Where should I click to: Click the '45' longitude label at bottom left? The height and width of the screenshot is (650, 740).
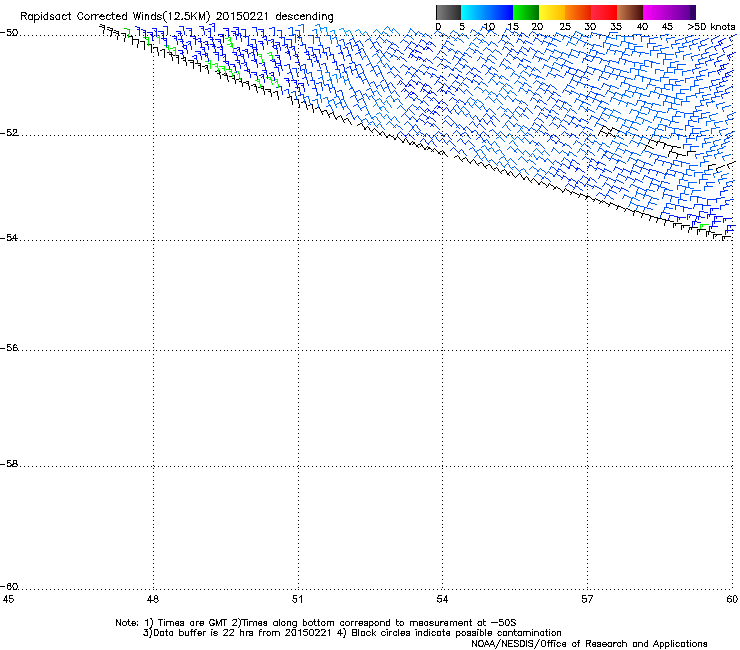click(x=8, y=599)
